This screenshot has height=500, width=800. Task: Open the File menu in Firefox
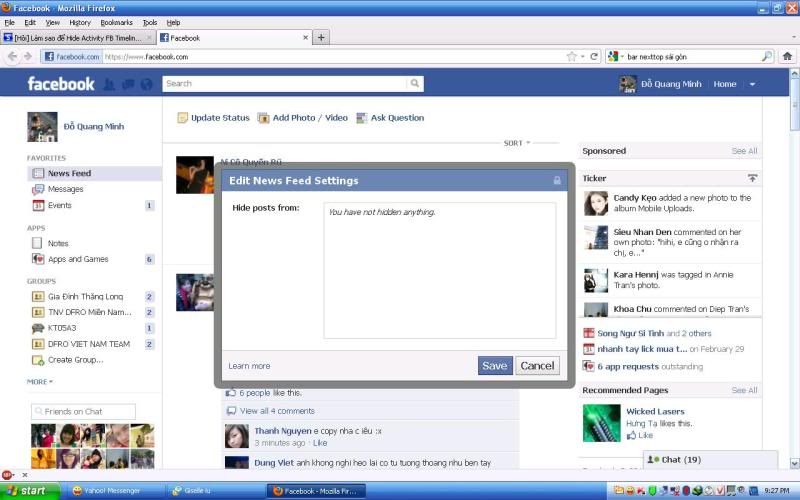10,22
